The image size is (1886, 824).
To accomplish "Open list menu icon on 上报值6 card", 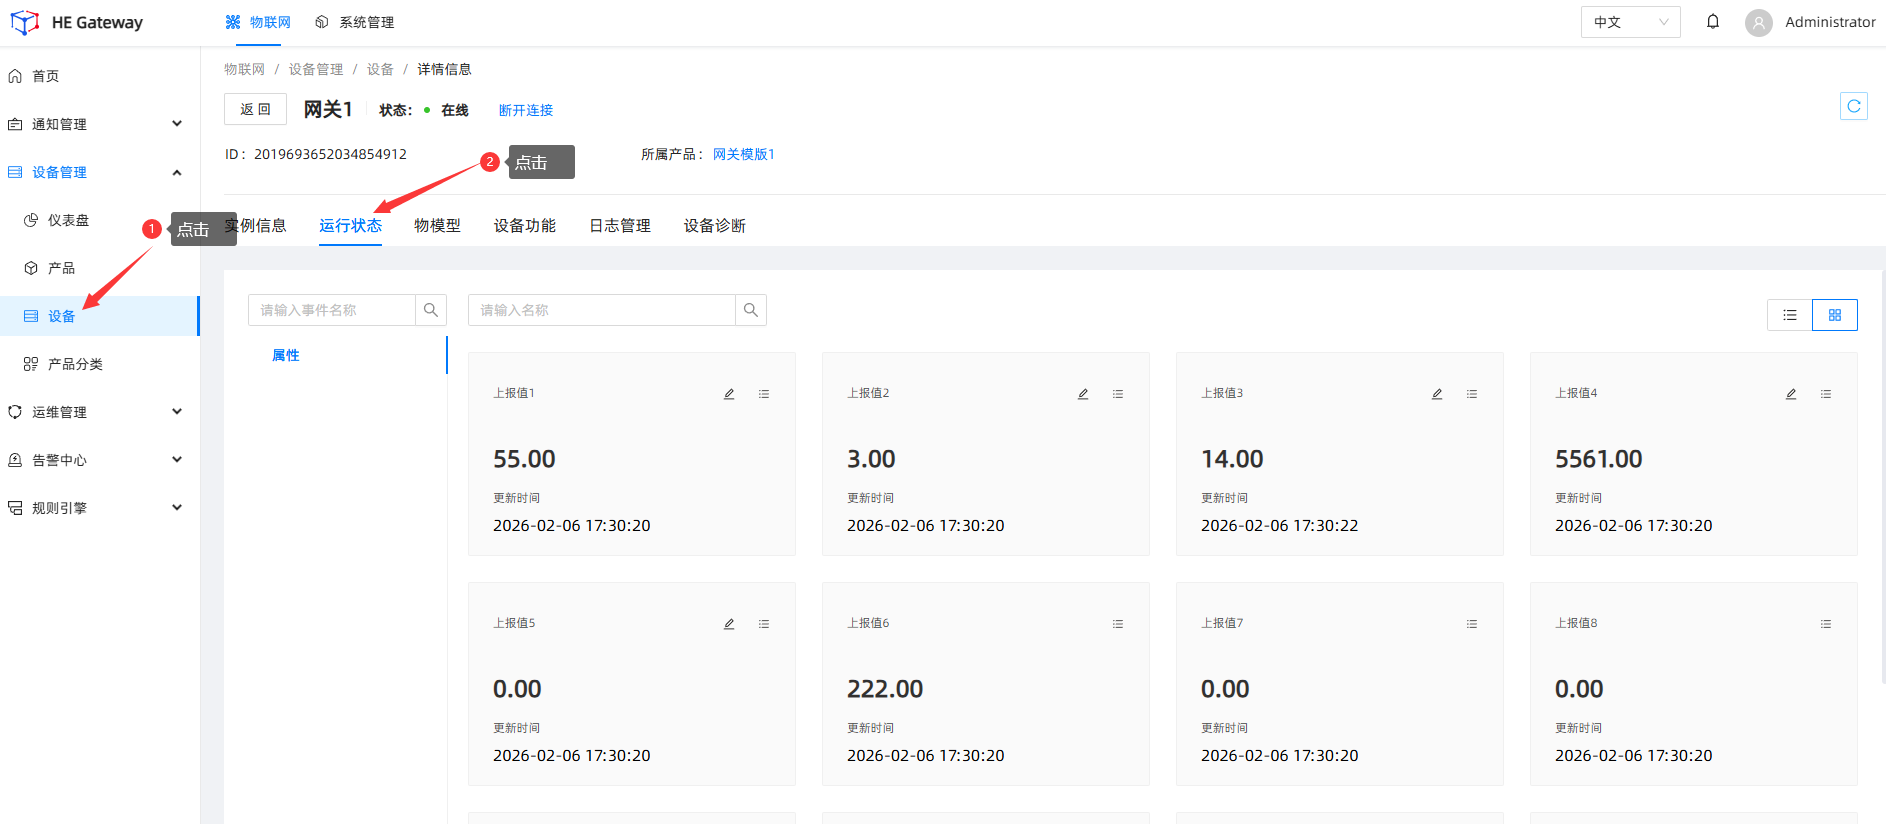I will tap(1117, 624).
